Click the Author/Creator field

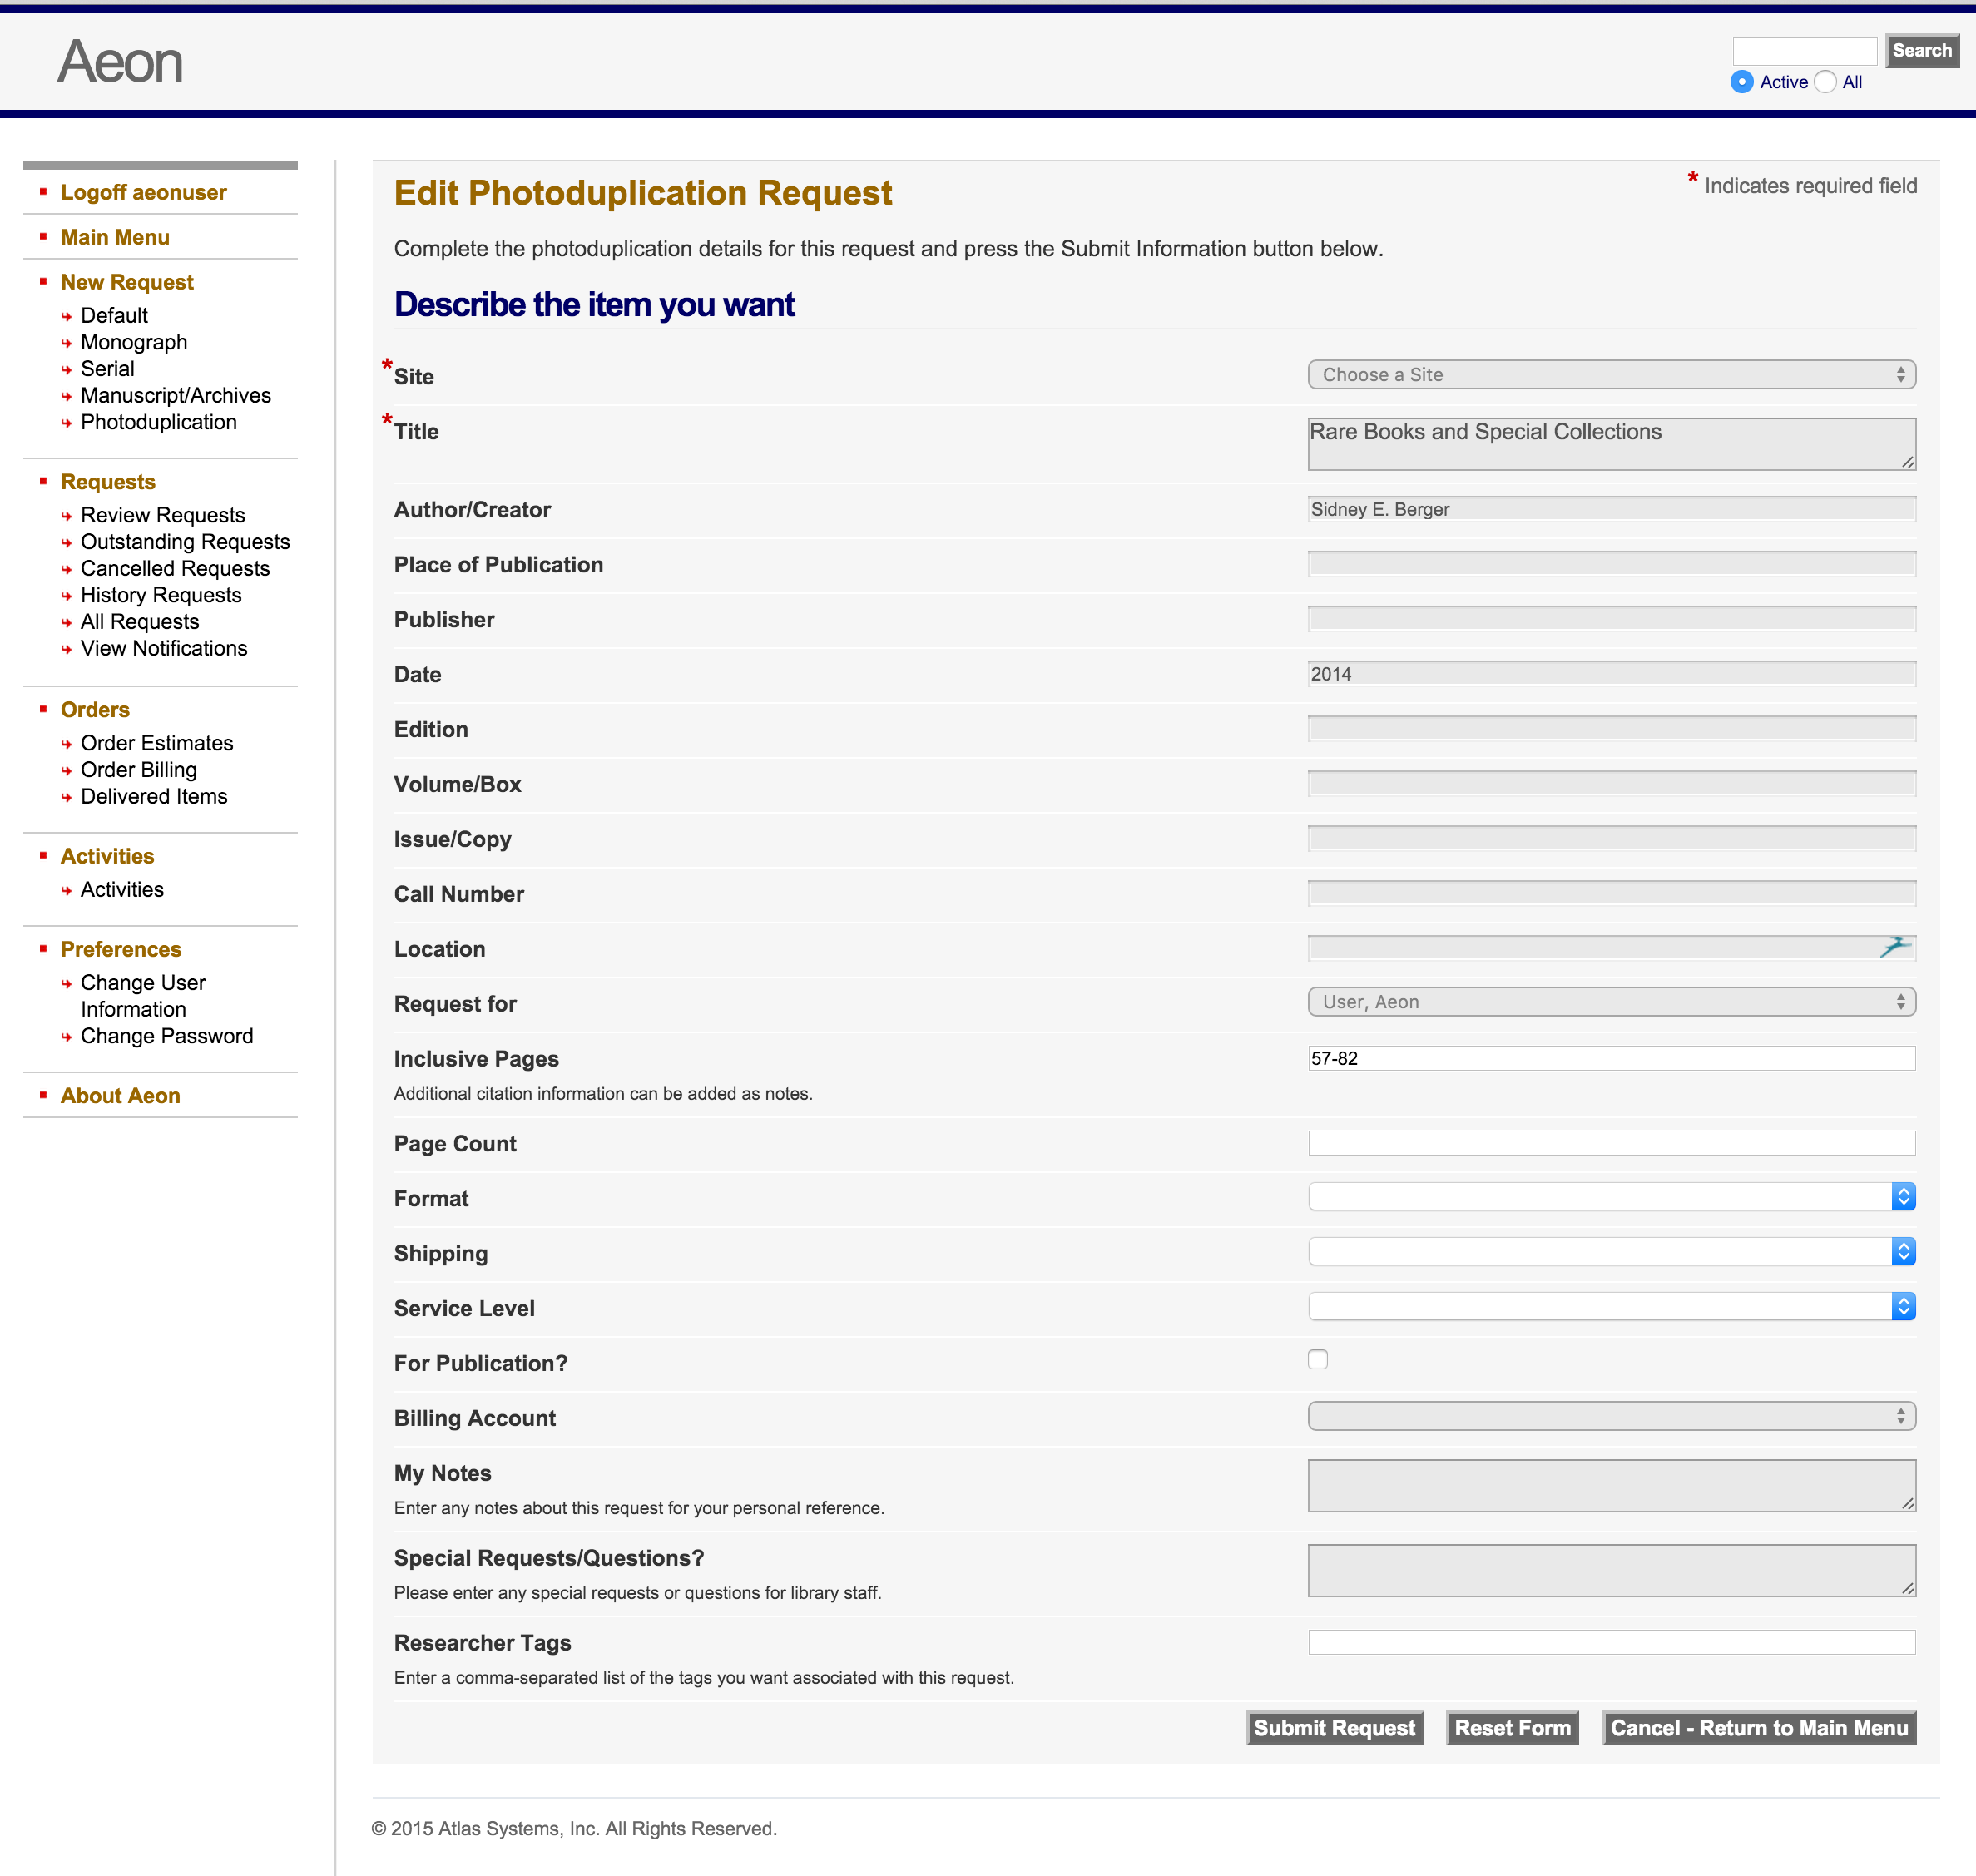coord(1611,509)
